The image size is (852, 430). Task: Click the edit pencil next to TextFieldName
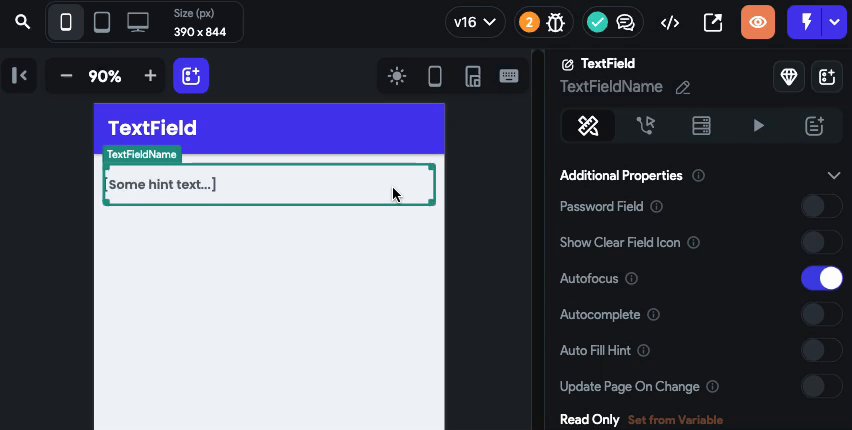[683, 88]
